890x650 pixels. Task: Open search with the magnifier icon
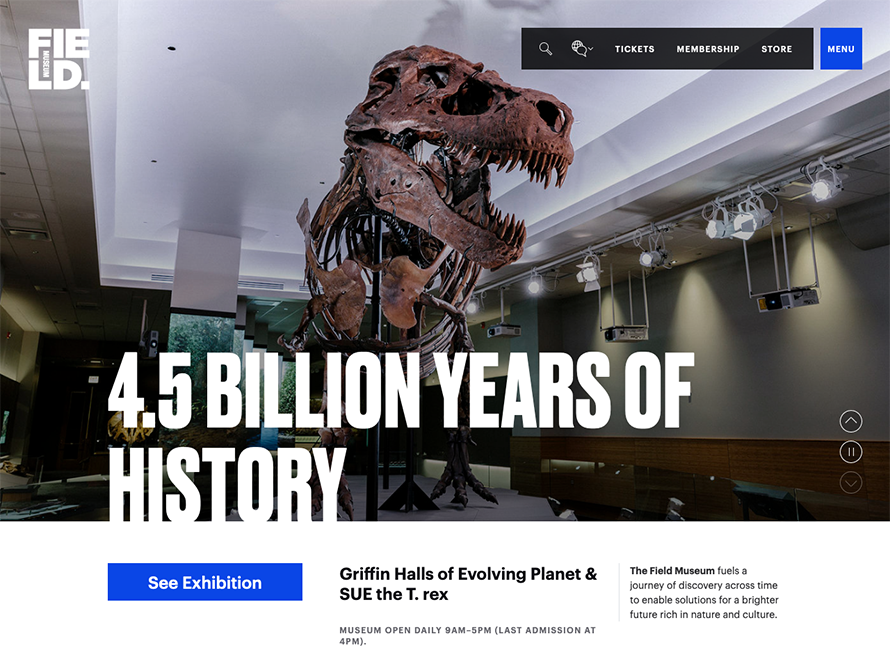[x=545, y=49]
